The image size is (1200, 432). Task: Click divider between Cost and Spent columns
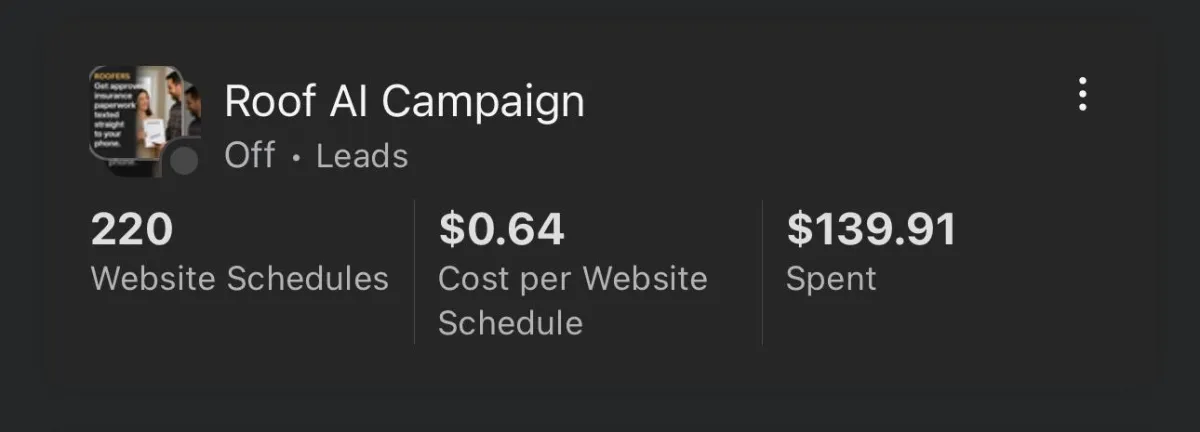point(762,272)
